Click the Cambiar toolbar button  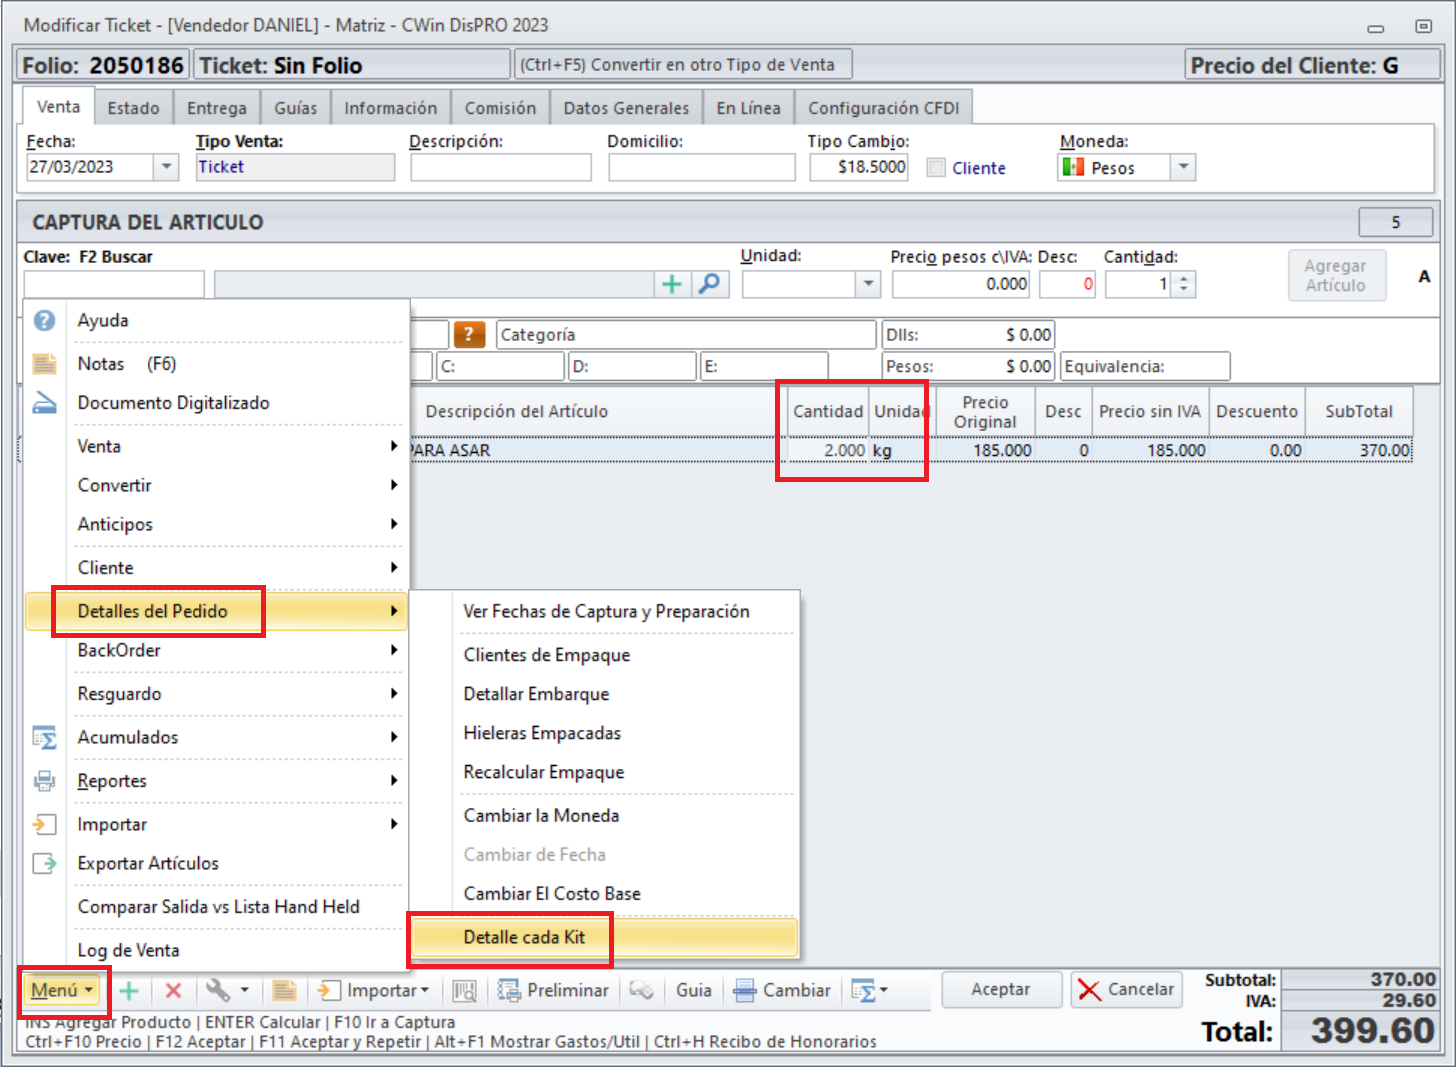pos(782,990)
